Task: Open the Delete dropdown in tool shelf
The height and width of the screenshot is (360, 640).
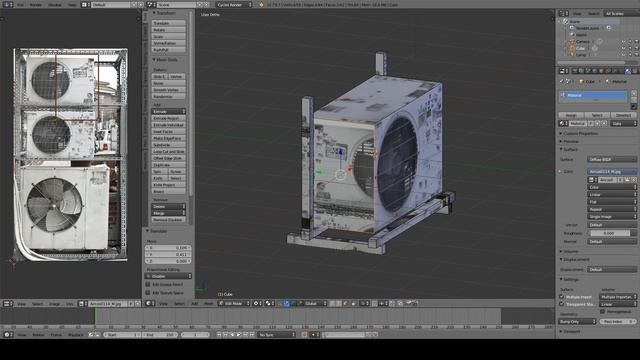Action: 169,207
